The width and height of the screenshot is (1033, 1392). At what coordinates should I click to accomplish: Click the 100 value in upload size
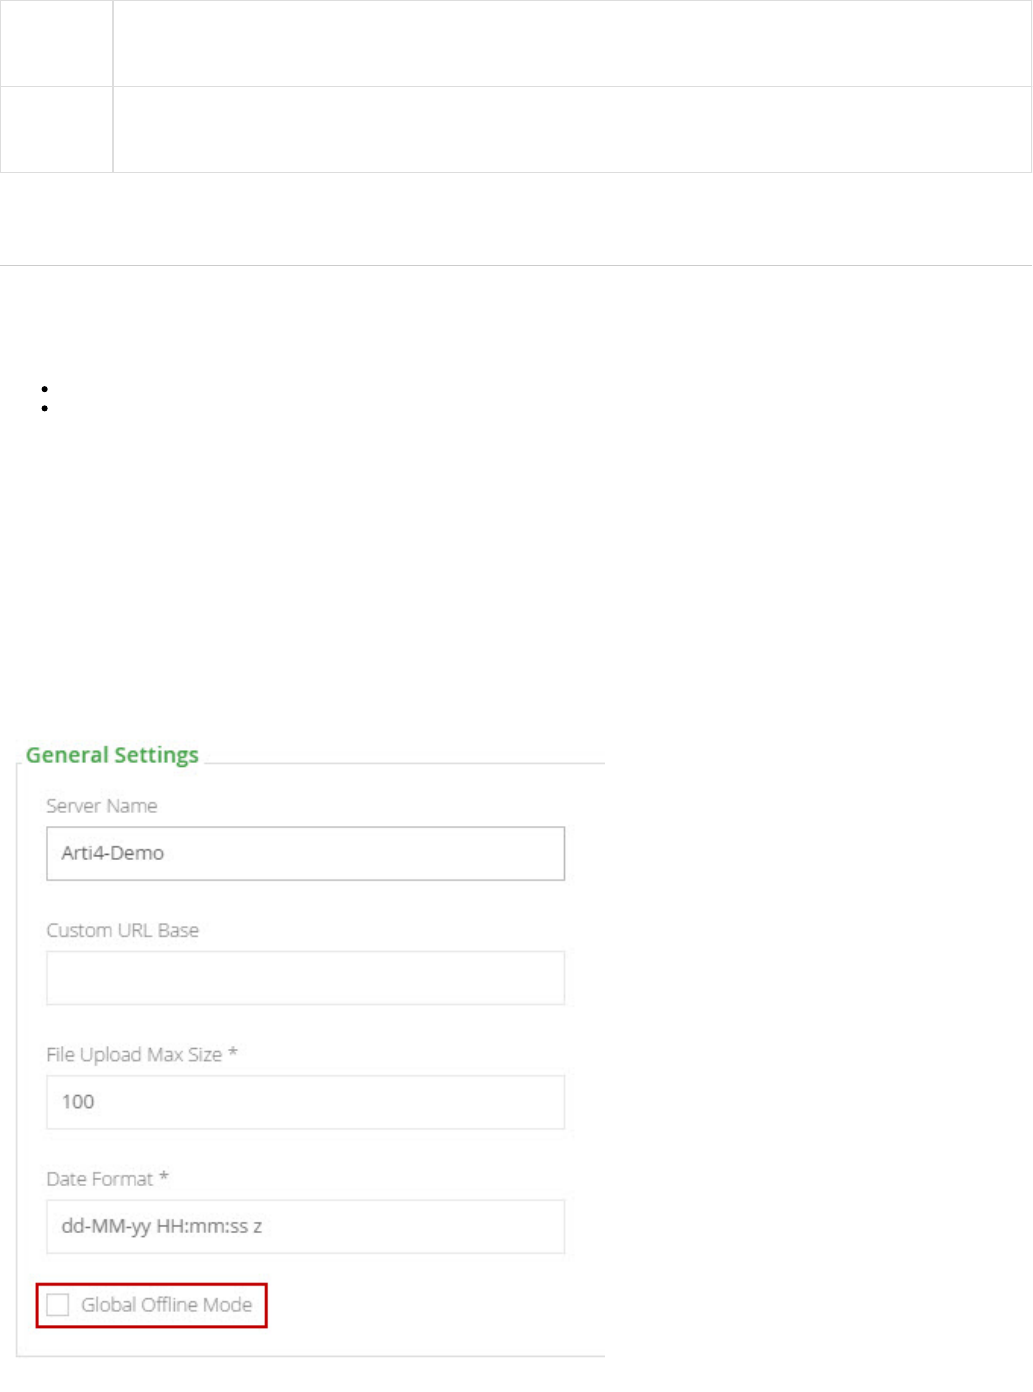pos(78,1102)
